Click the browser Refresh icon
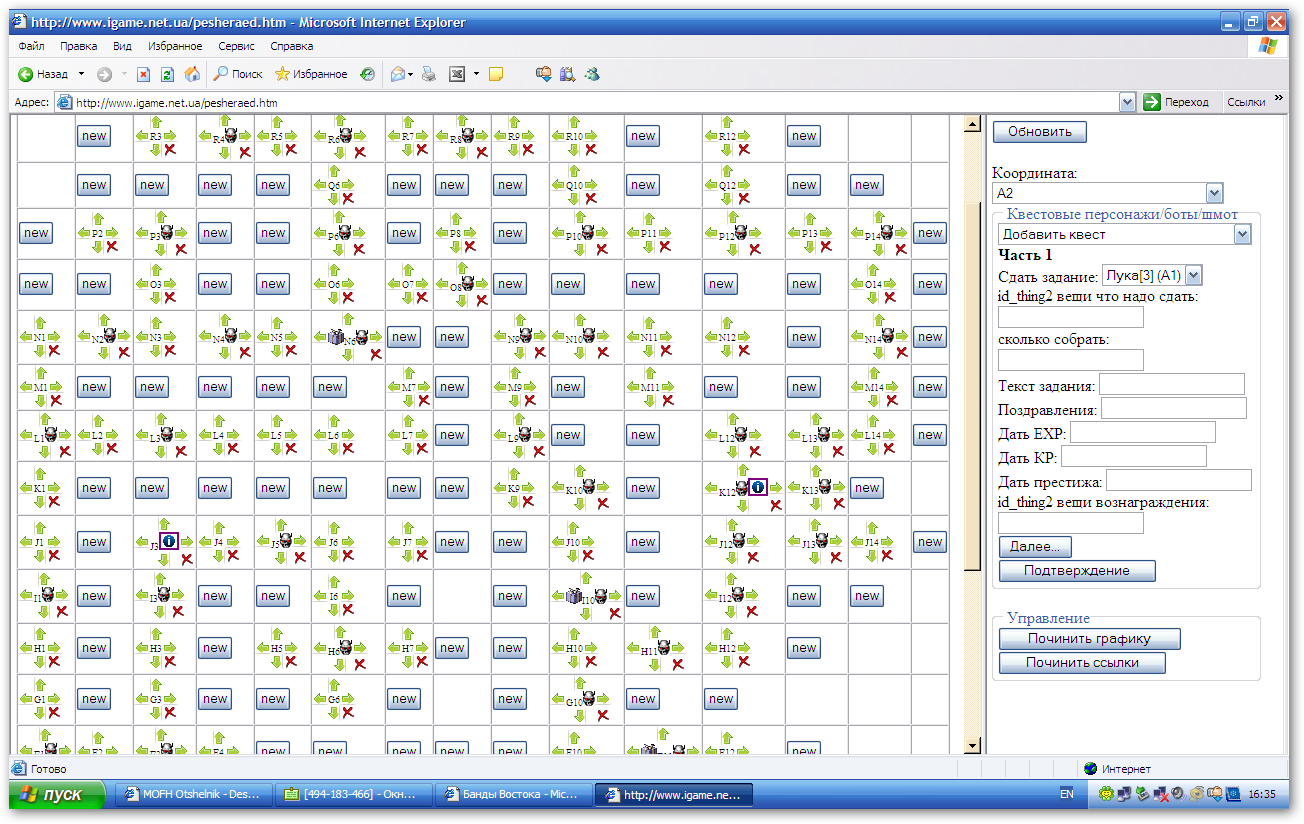 168,74
